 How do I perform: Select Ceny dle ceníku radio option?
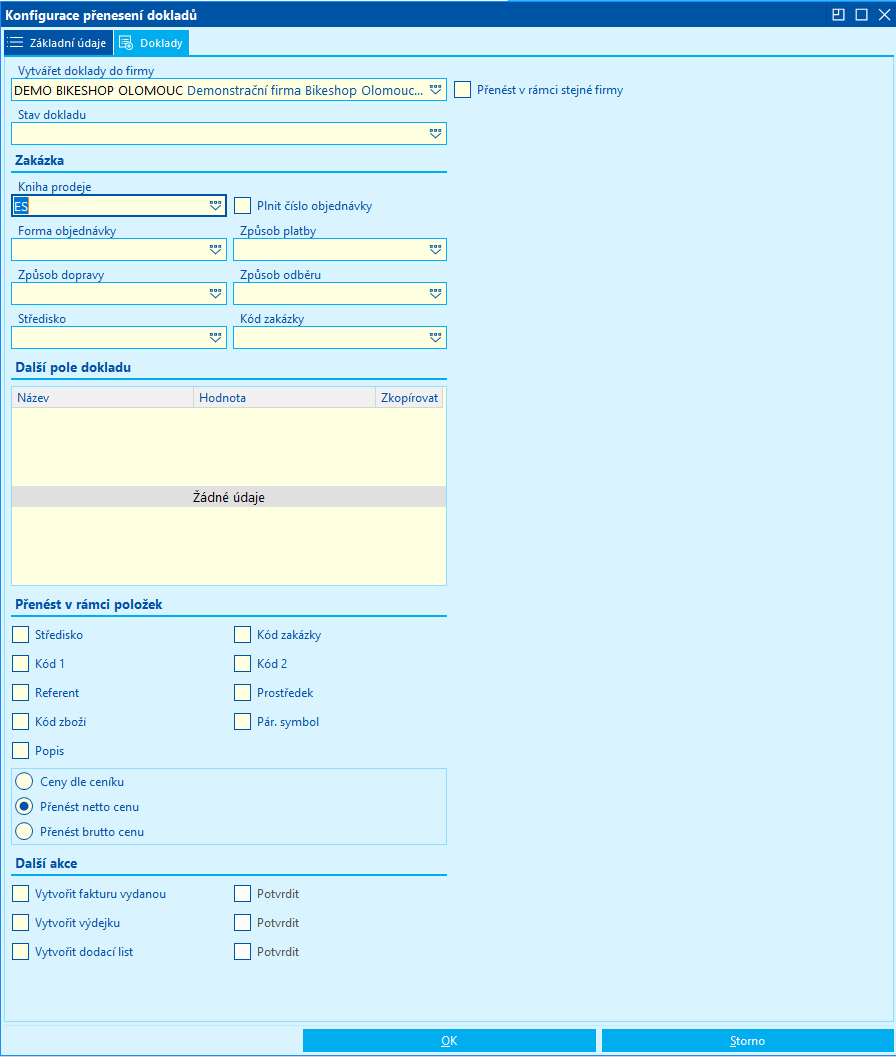coord(24,781)
